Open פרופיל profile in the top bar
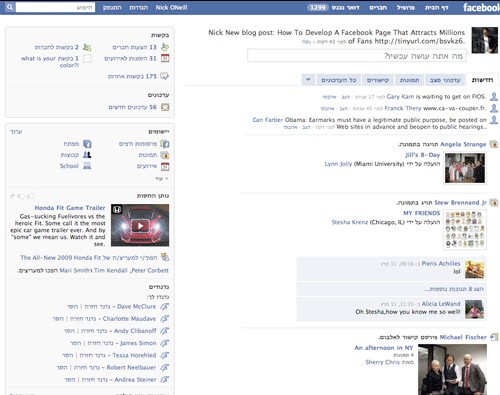 coord(405,7)
